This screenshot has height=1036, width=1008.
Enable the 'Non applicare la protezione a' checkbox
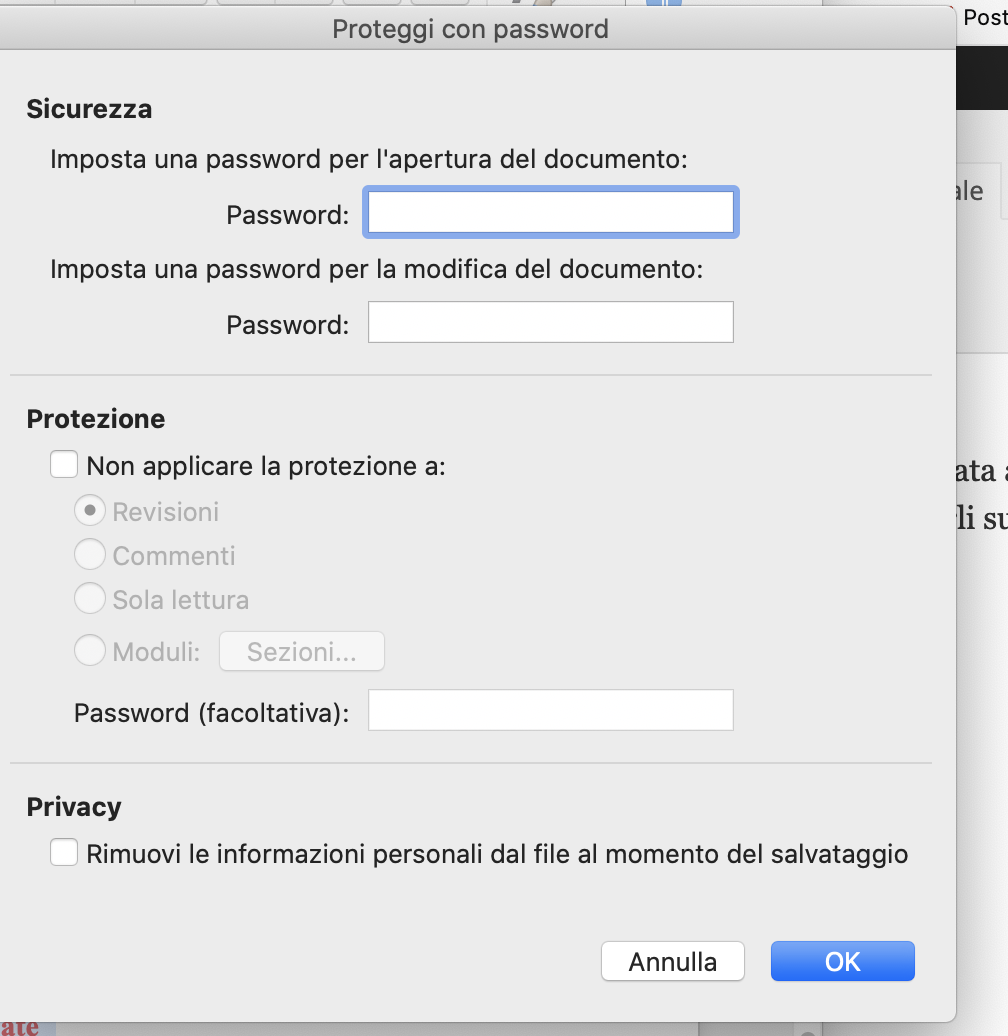[x=64, y=464]
